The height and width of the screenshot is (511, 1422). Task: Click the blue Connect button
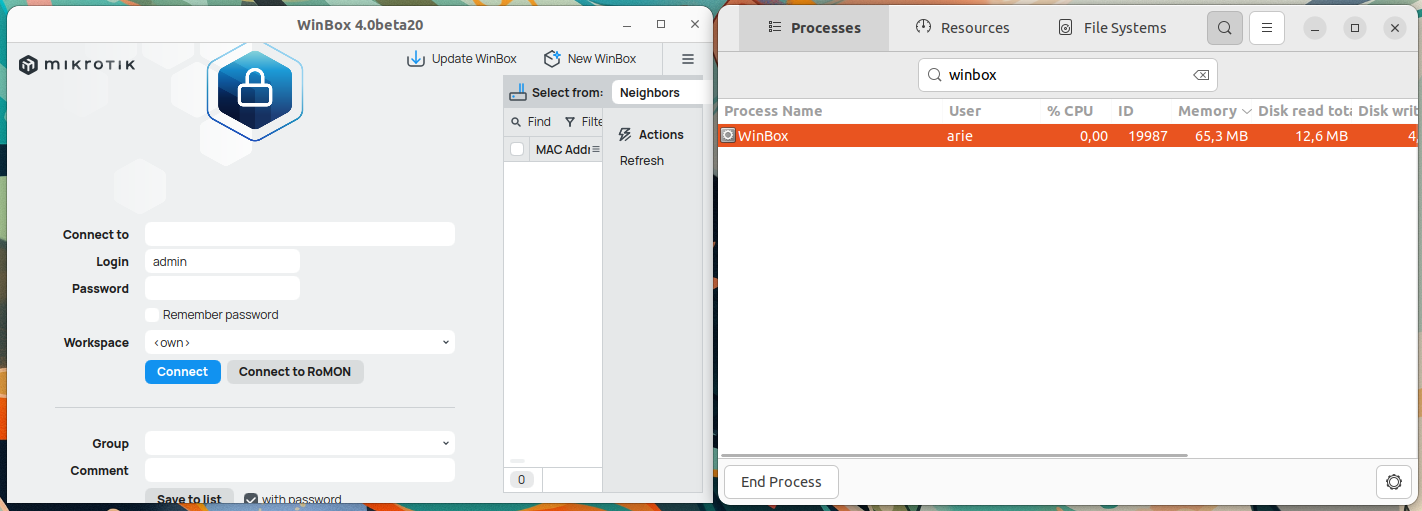pos(183,372)
